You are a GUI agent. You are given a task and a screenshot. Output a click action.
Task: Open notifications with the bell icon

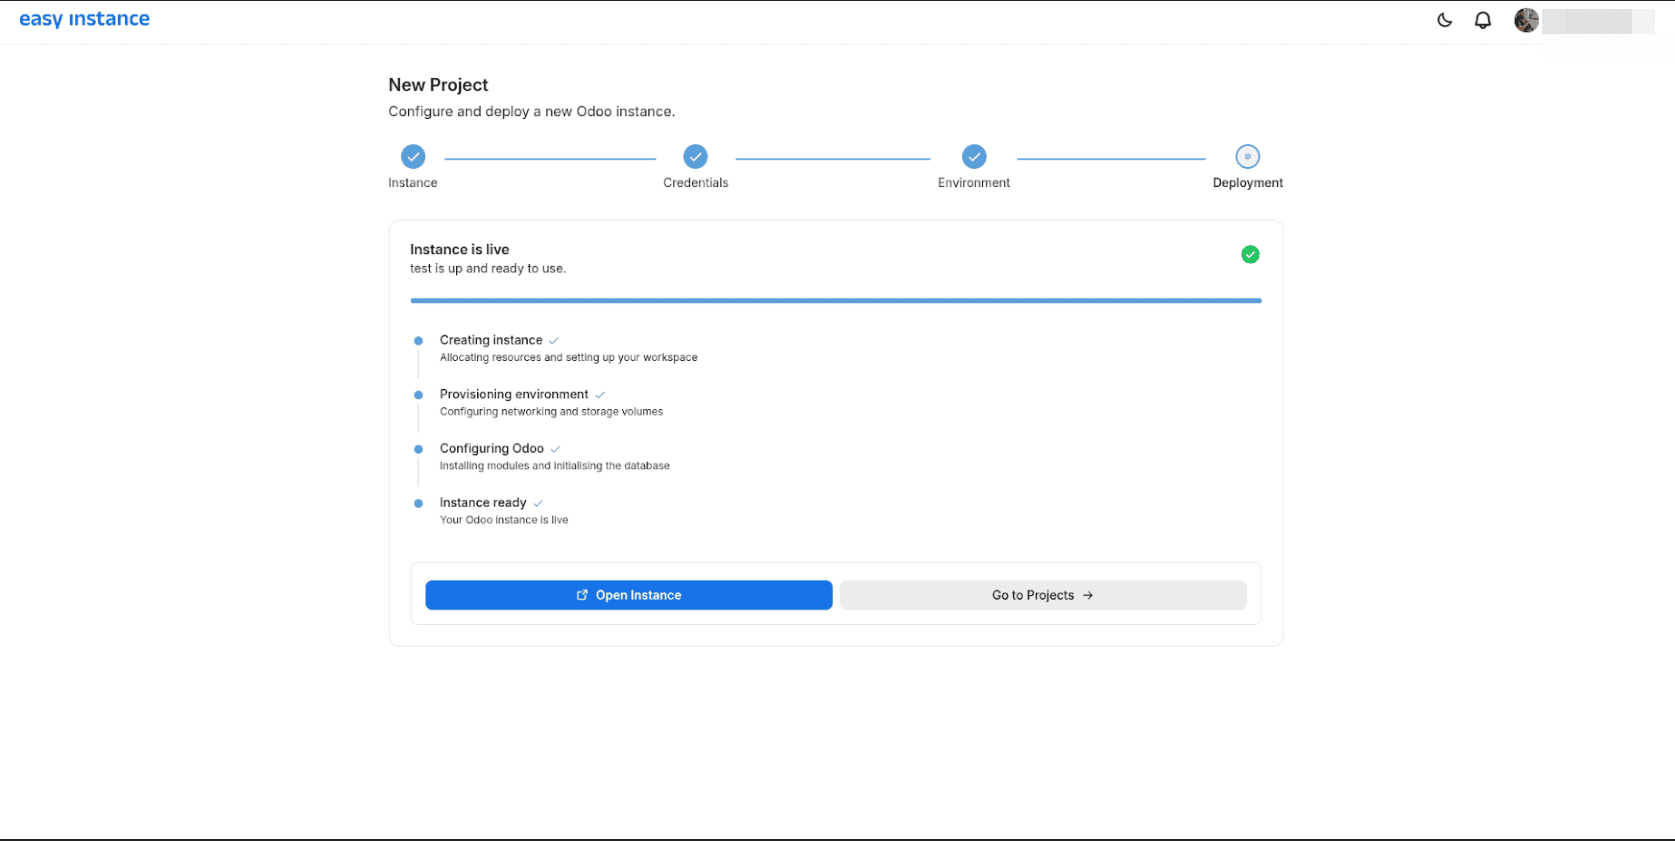coord(1483,20)
